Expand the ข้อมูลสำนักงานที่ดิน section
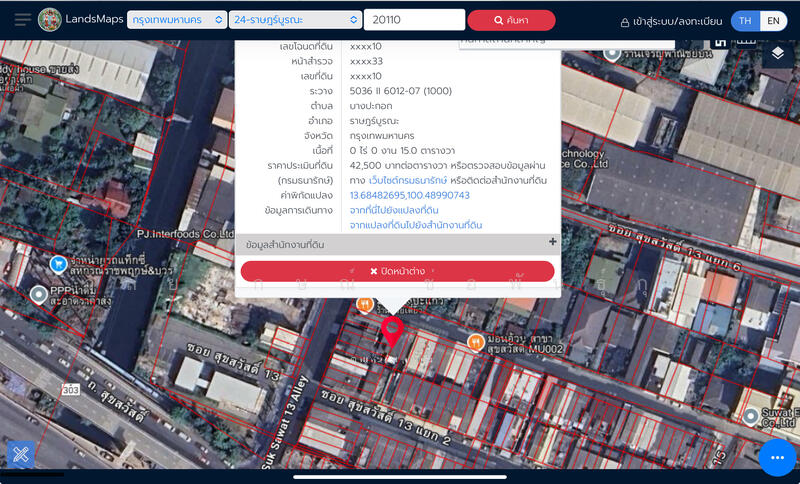 coord(552,243)
